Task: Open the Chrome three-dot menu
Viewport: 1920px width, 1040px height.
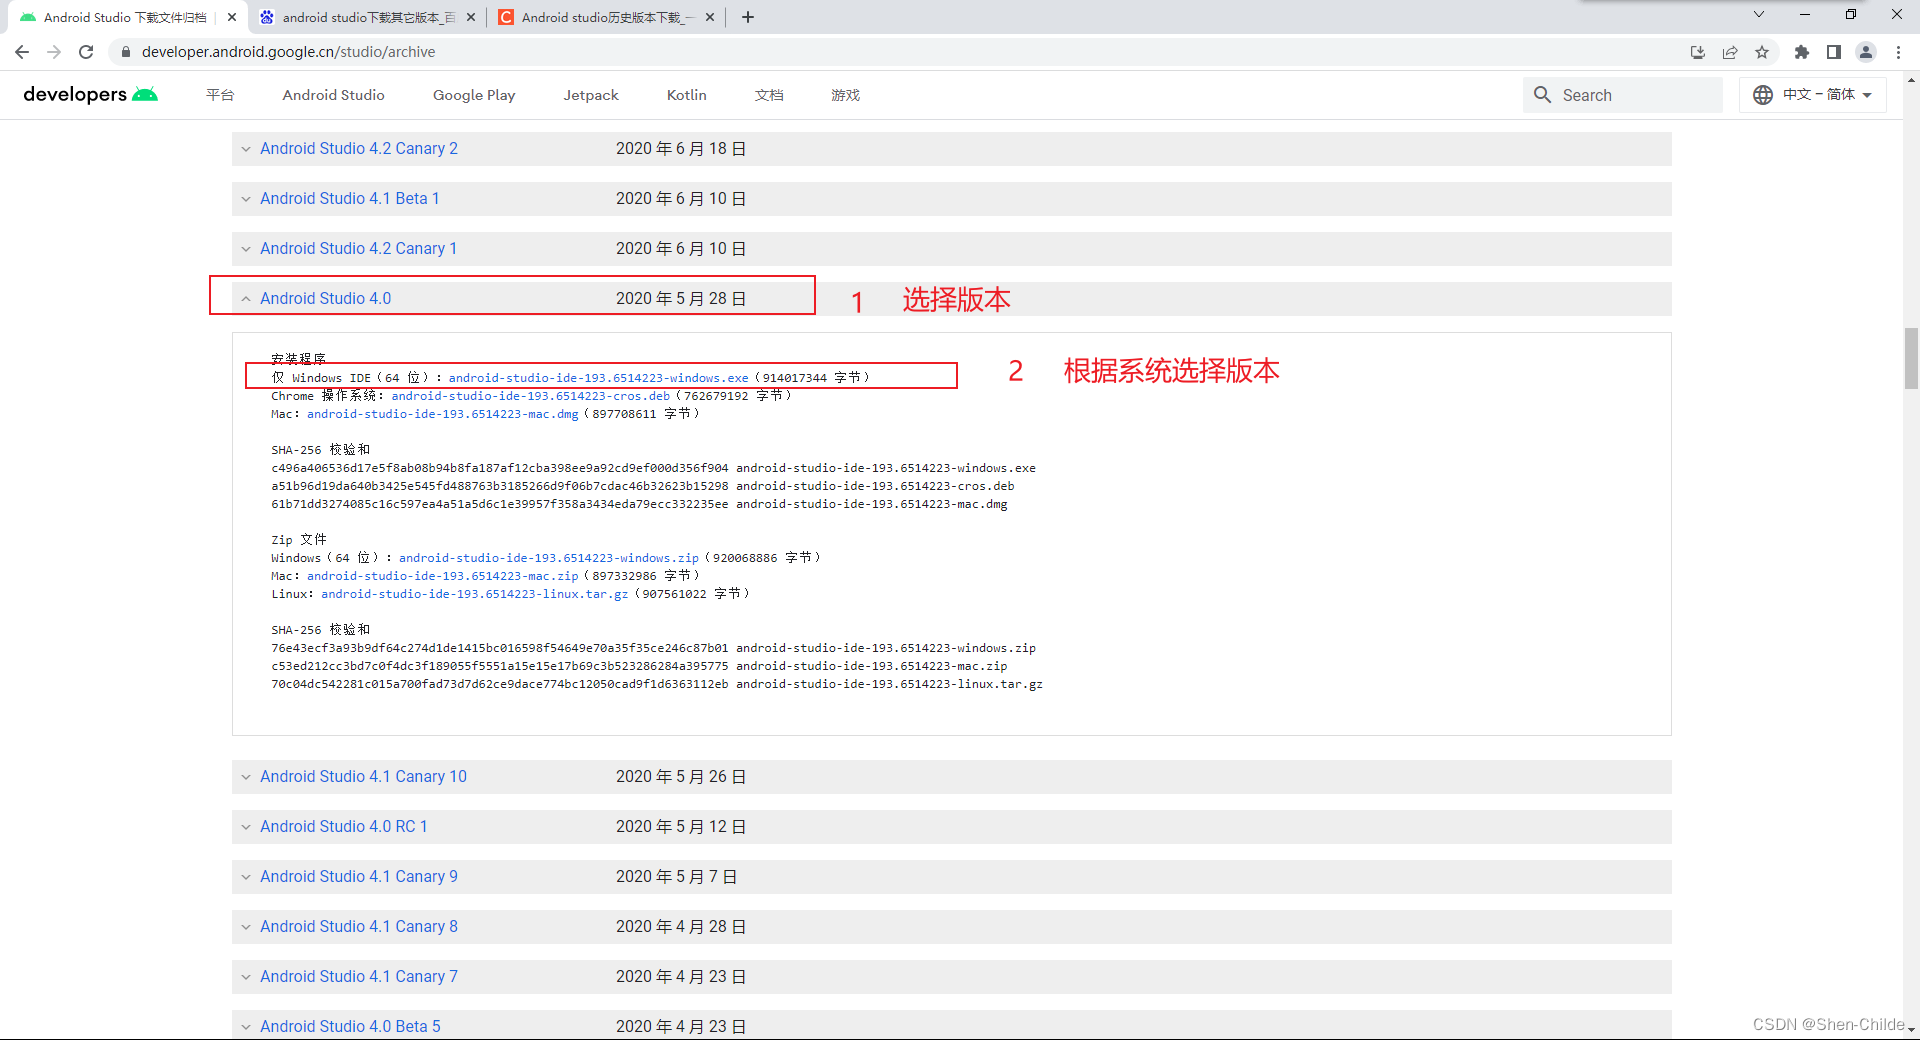Action: [x=1898, y=52]
